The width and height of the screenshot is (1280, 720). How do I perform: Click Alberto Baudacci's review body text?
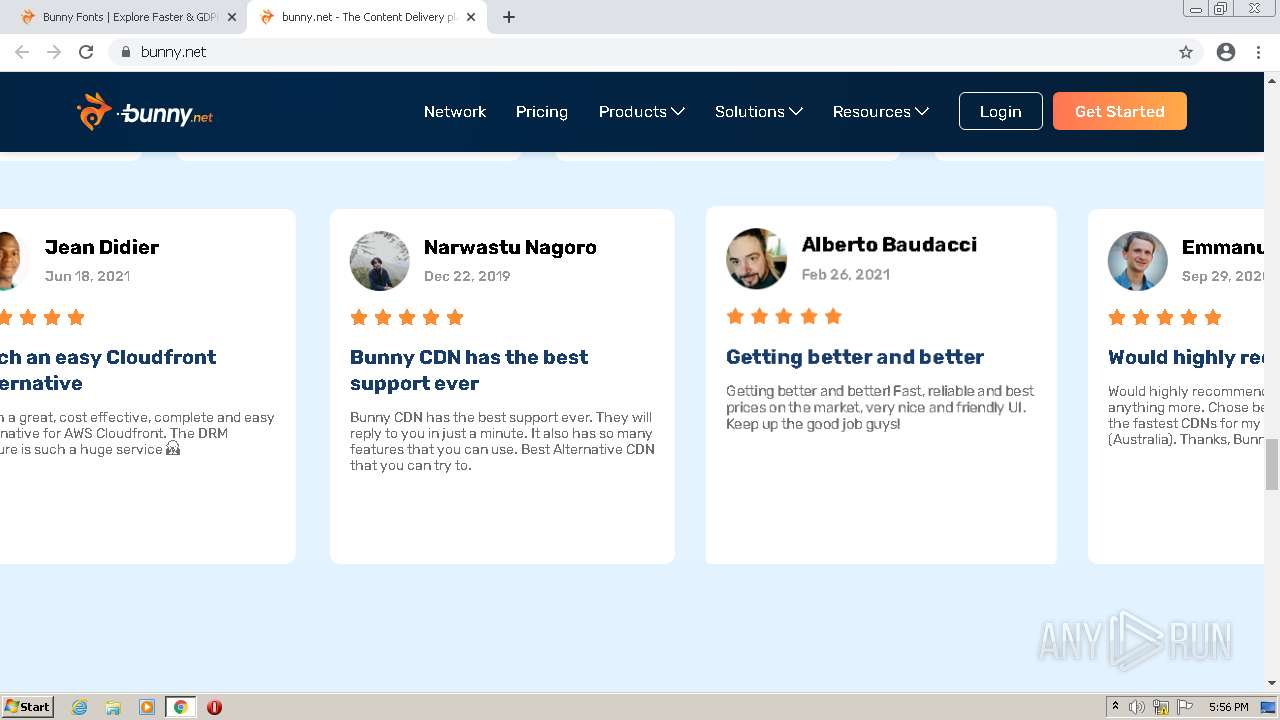880,407
